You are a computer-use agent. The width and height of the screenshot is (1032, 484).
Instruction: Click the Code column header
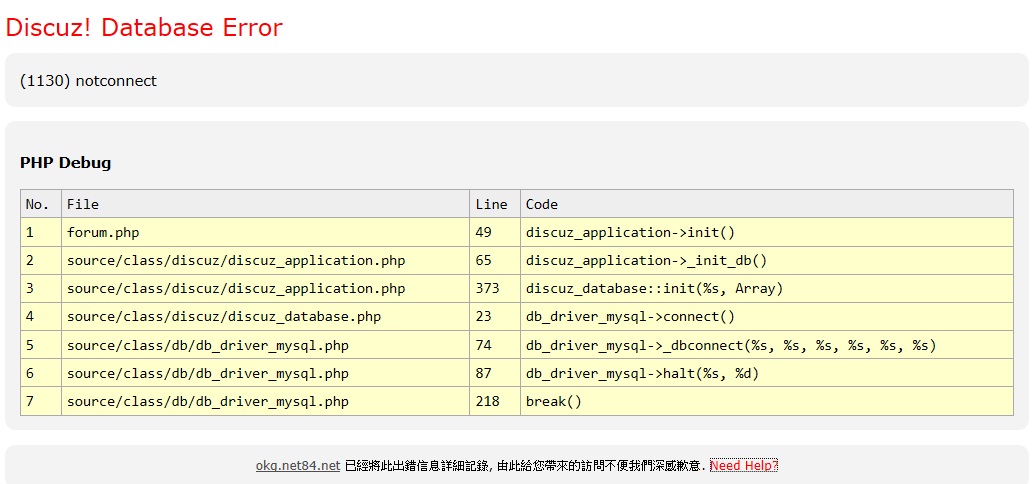[x=767, y=204]
